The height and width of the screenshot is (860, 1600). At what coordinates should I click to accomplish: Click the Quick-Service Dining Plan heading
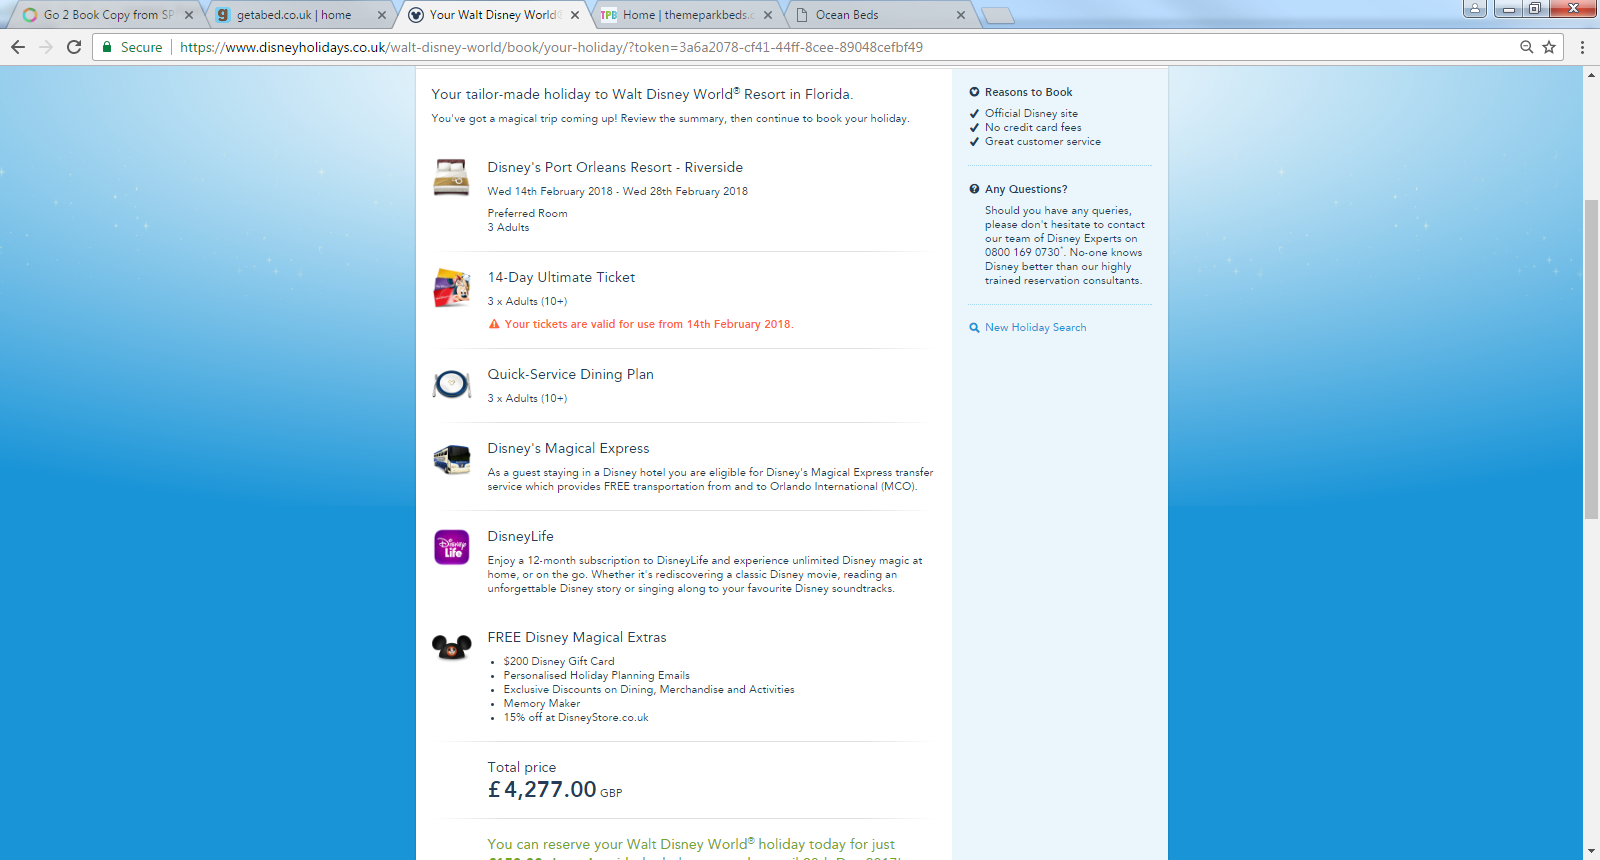570,374
